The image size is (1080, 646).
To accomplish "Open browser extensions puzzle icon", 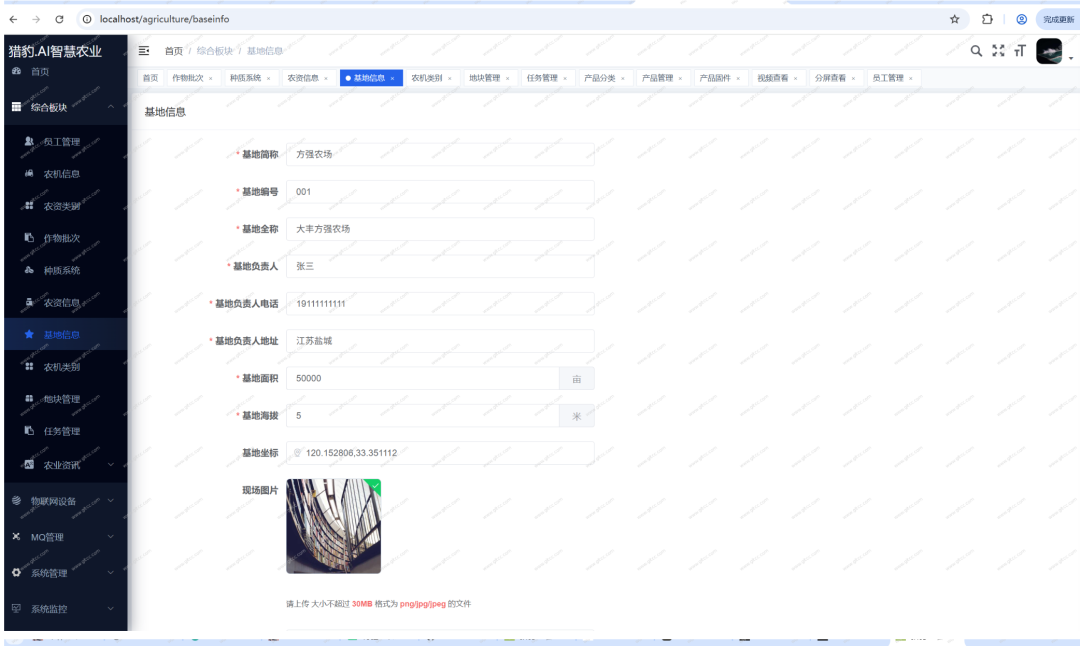I will tap(987, 19).
